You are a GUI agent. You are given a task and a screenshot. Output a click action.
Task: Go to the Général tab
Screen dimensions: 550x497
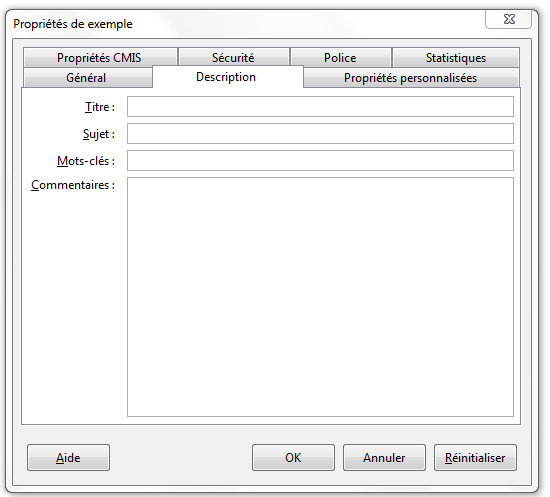(87, 78)
